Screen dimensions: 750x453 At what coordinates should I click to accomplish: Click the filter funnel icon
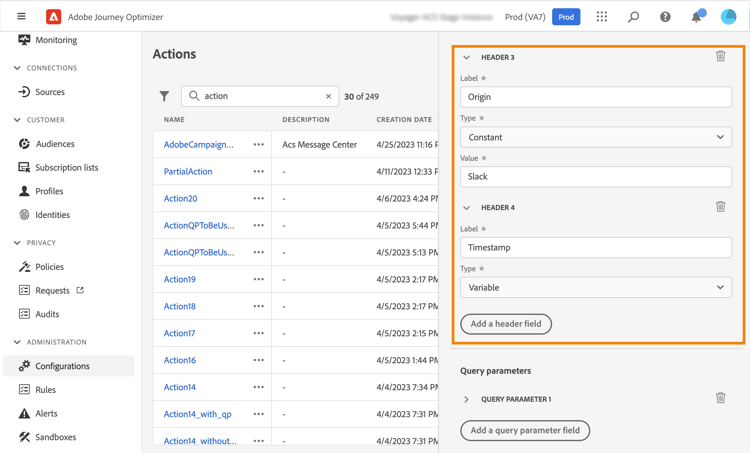(164, 97)
